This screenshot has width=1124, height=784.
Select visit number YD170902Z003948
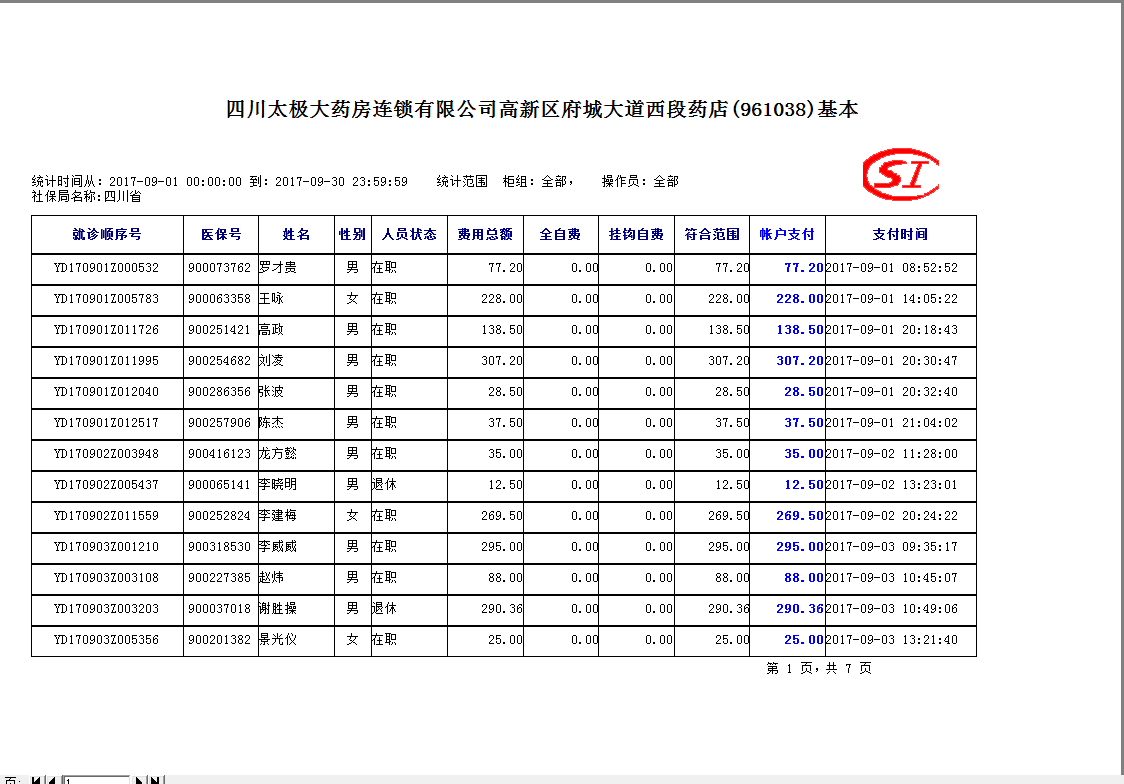tap(106, 454)
